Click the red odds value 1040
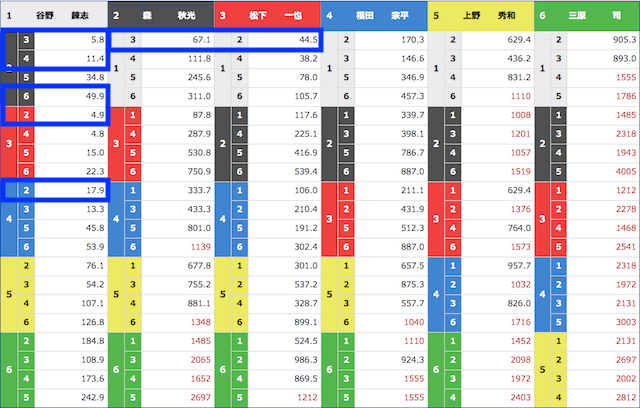Viewport: 640px width, 408px height. (x=414, y=322)
